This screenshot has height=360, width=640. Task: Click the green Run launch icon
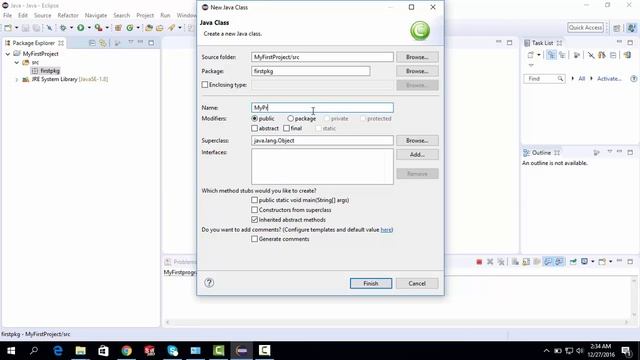tap(81, 28)
